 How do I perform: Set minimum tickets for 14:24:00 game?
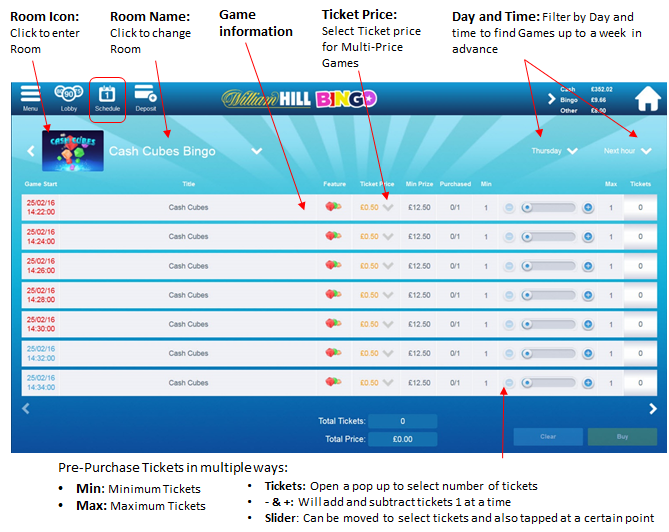[486, 237]
